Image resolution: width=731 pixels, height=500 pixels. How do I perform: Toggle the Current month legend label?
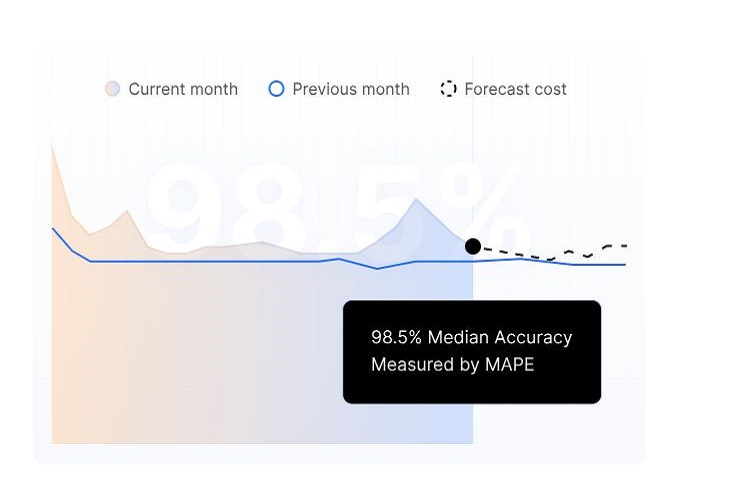tap(183, 89)
